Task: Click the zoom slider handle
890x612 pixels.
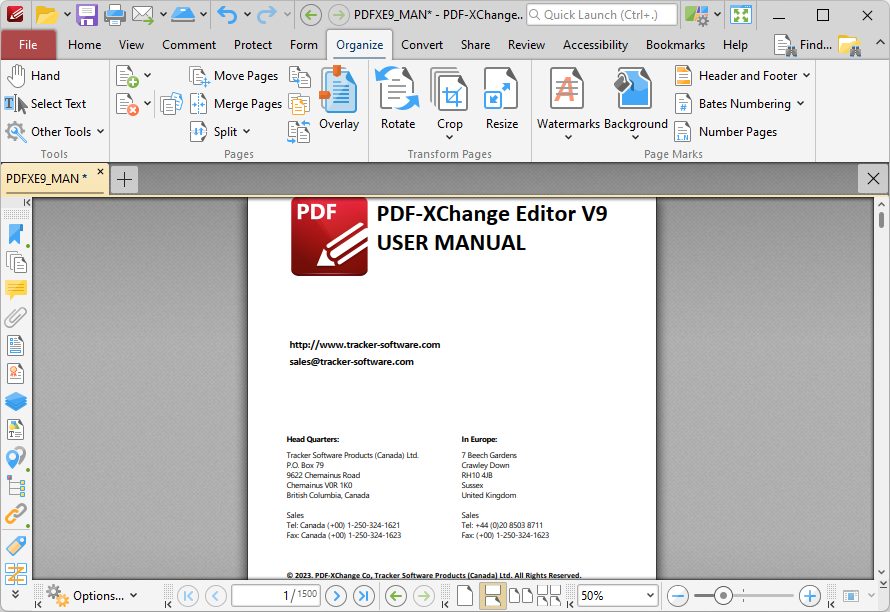Action: coord(723,596)
